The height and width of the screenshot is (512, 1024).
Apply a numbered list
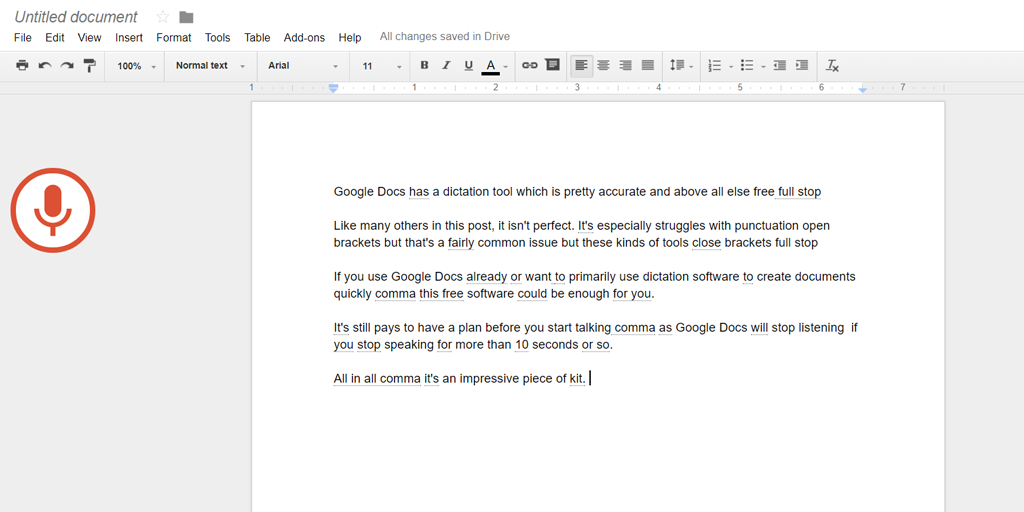click(715, 65)
